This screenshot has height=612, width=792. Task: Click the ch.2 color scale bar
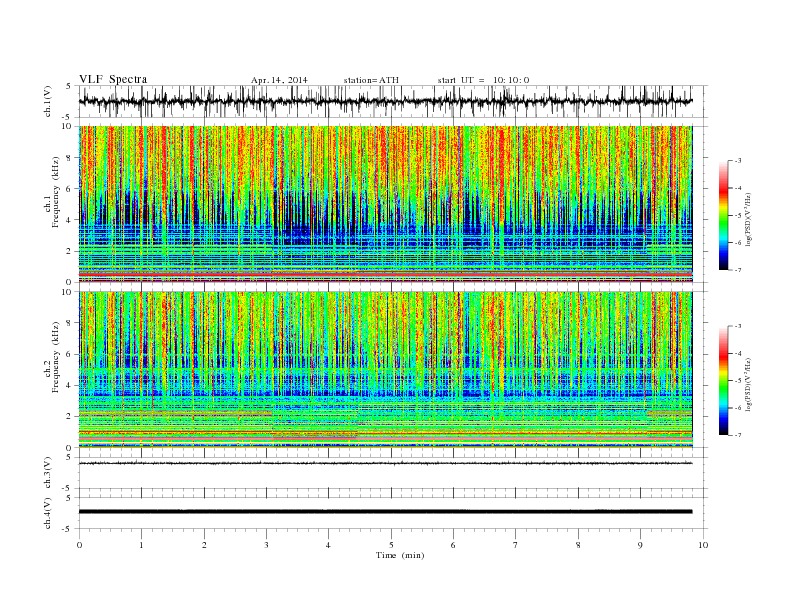point(723,381)
